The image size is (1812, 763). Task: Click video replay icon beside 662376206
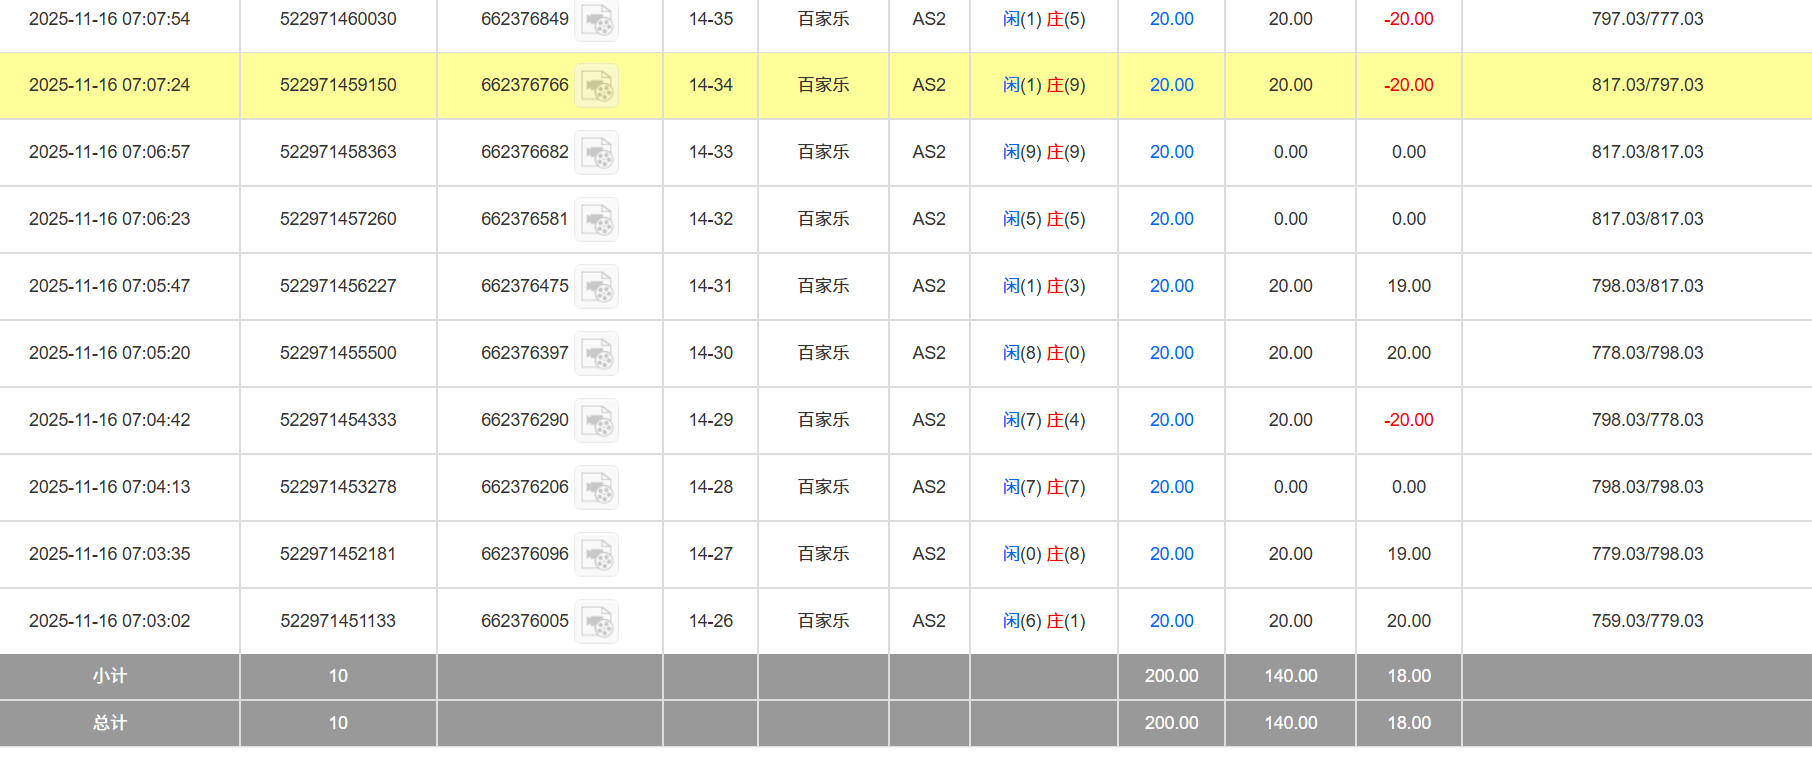coord(597,488)
